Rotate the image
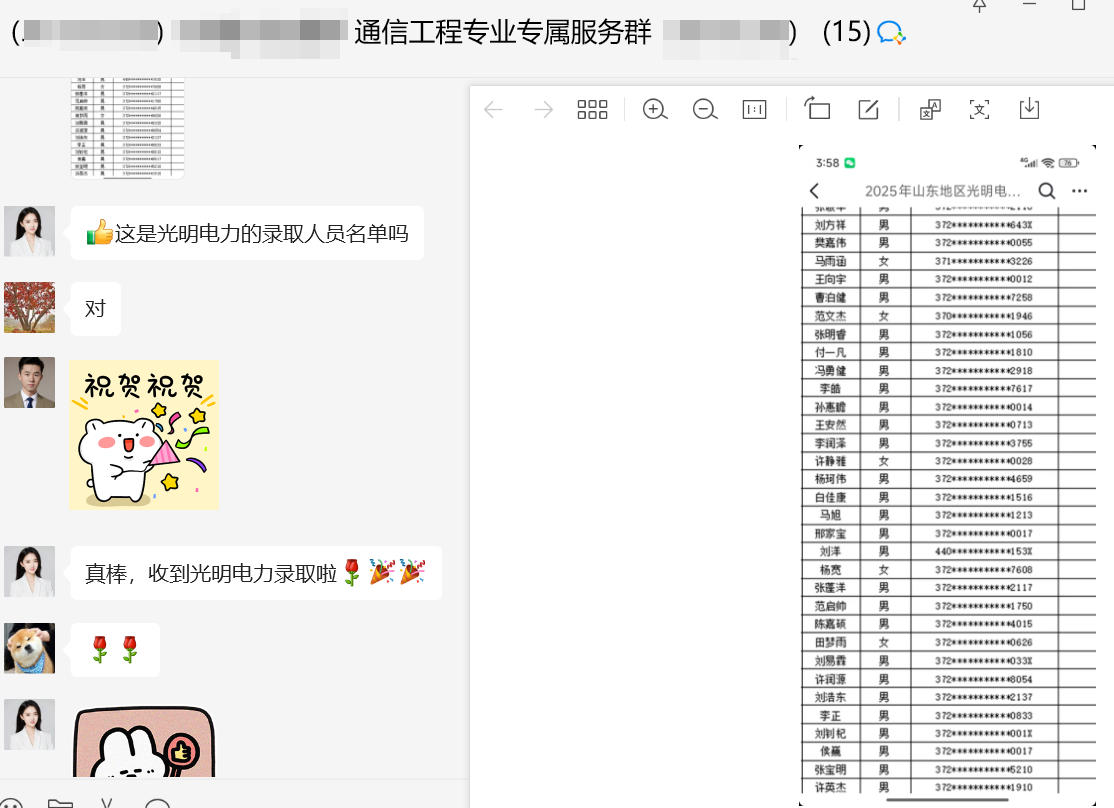Screen dimensions: 1114x808 click(x=817, y=110)
